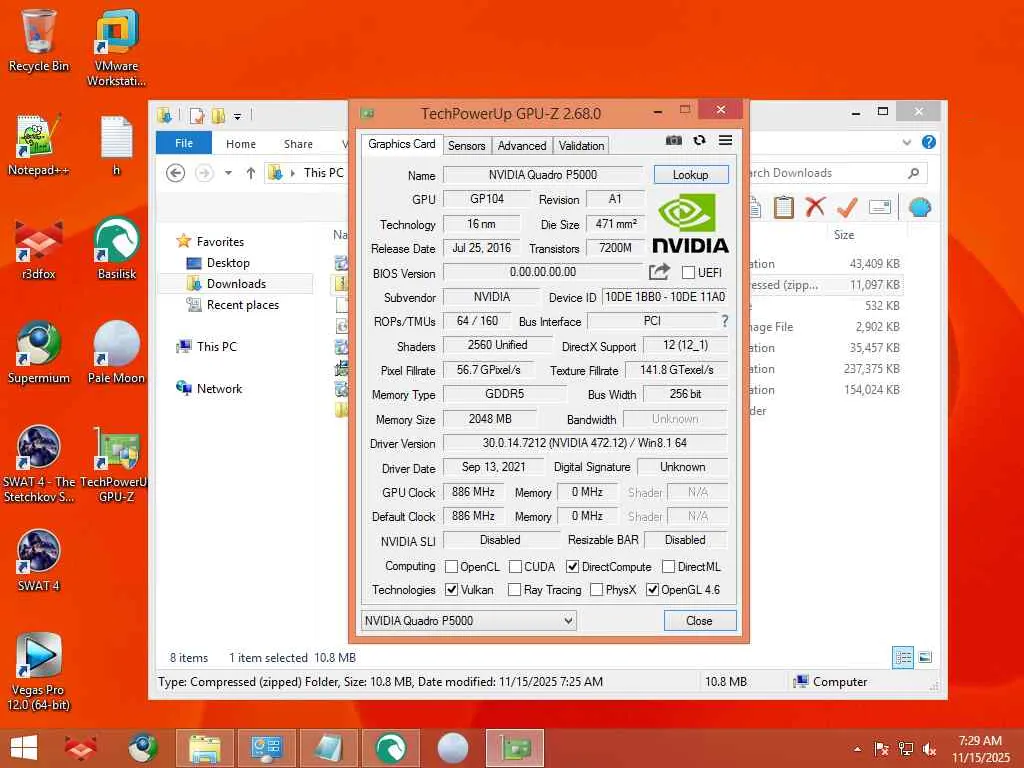Click the File Explorer taskbar icon

tap(204, 748)
